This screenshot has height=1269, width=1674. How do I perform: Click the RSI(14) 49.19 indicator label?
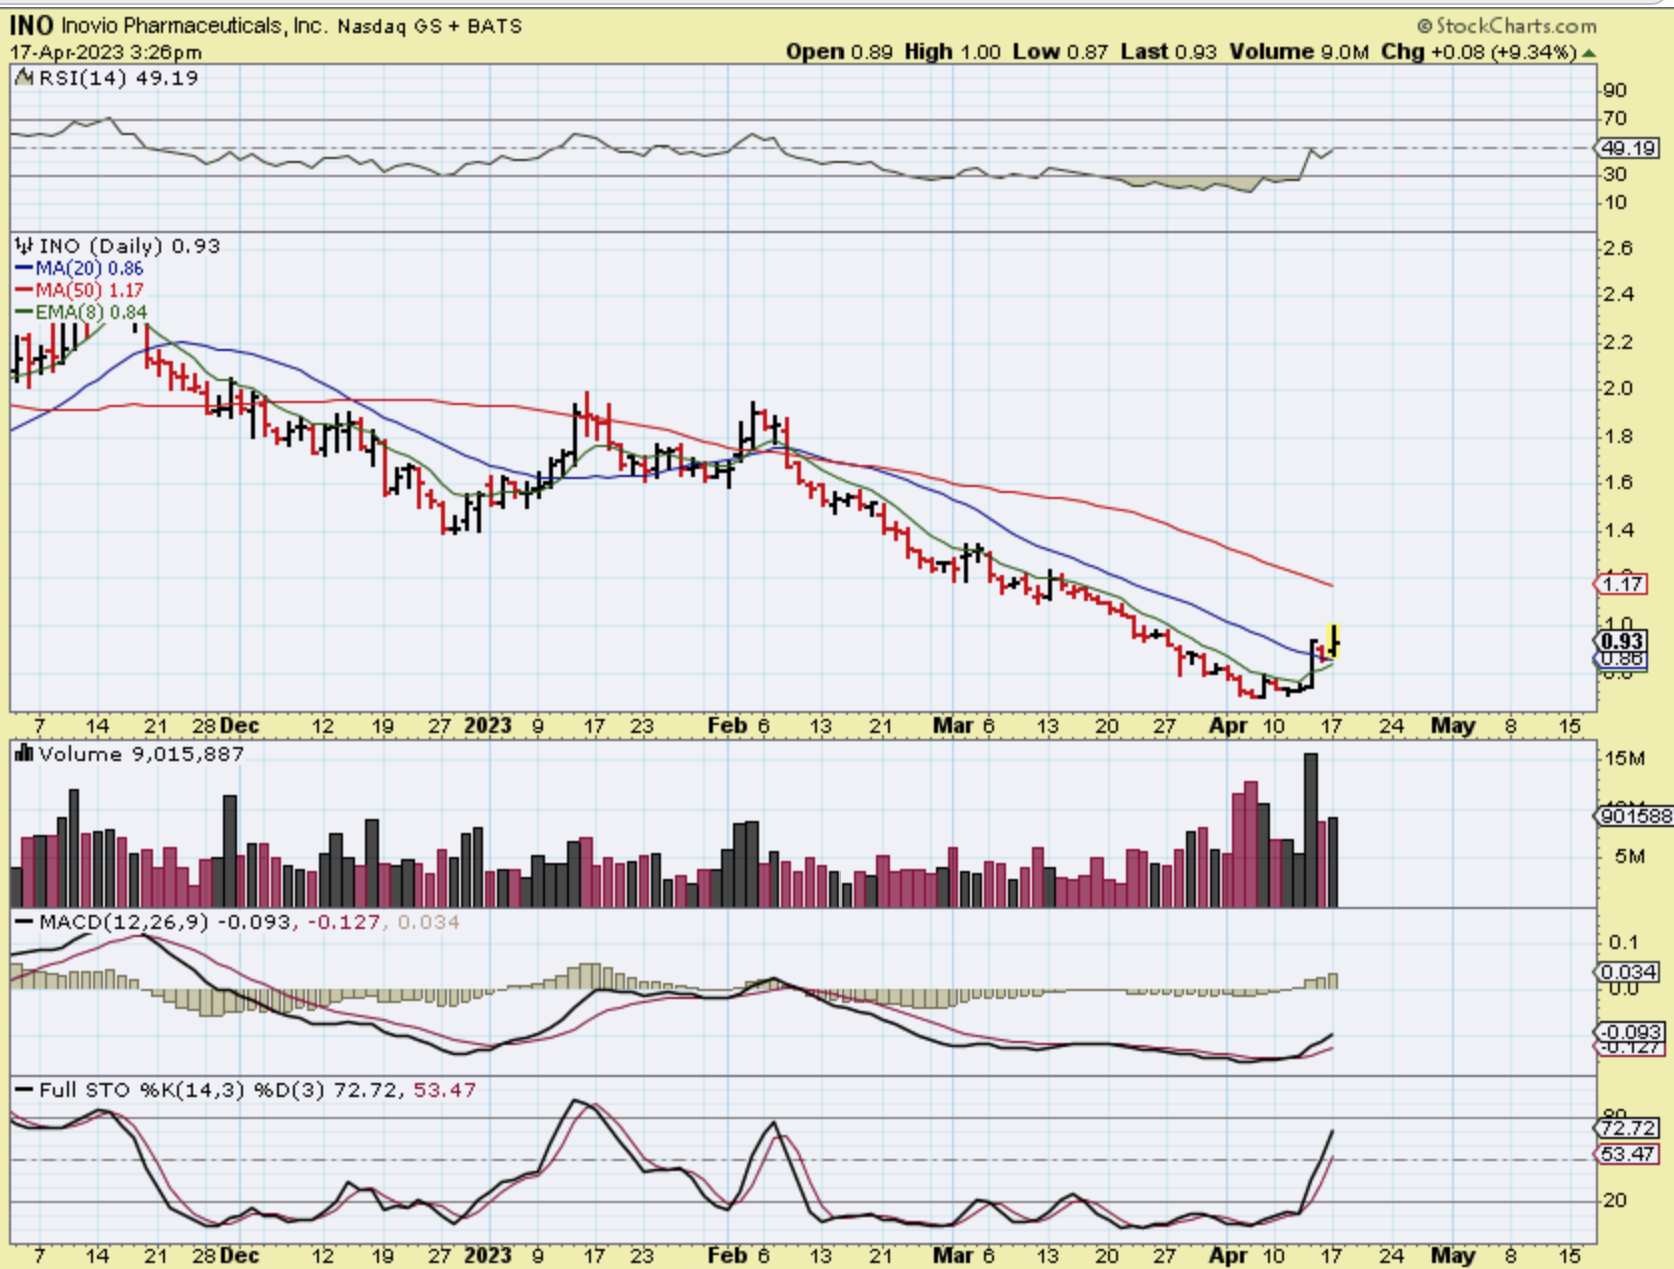click(x=118, y=78)
